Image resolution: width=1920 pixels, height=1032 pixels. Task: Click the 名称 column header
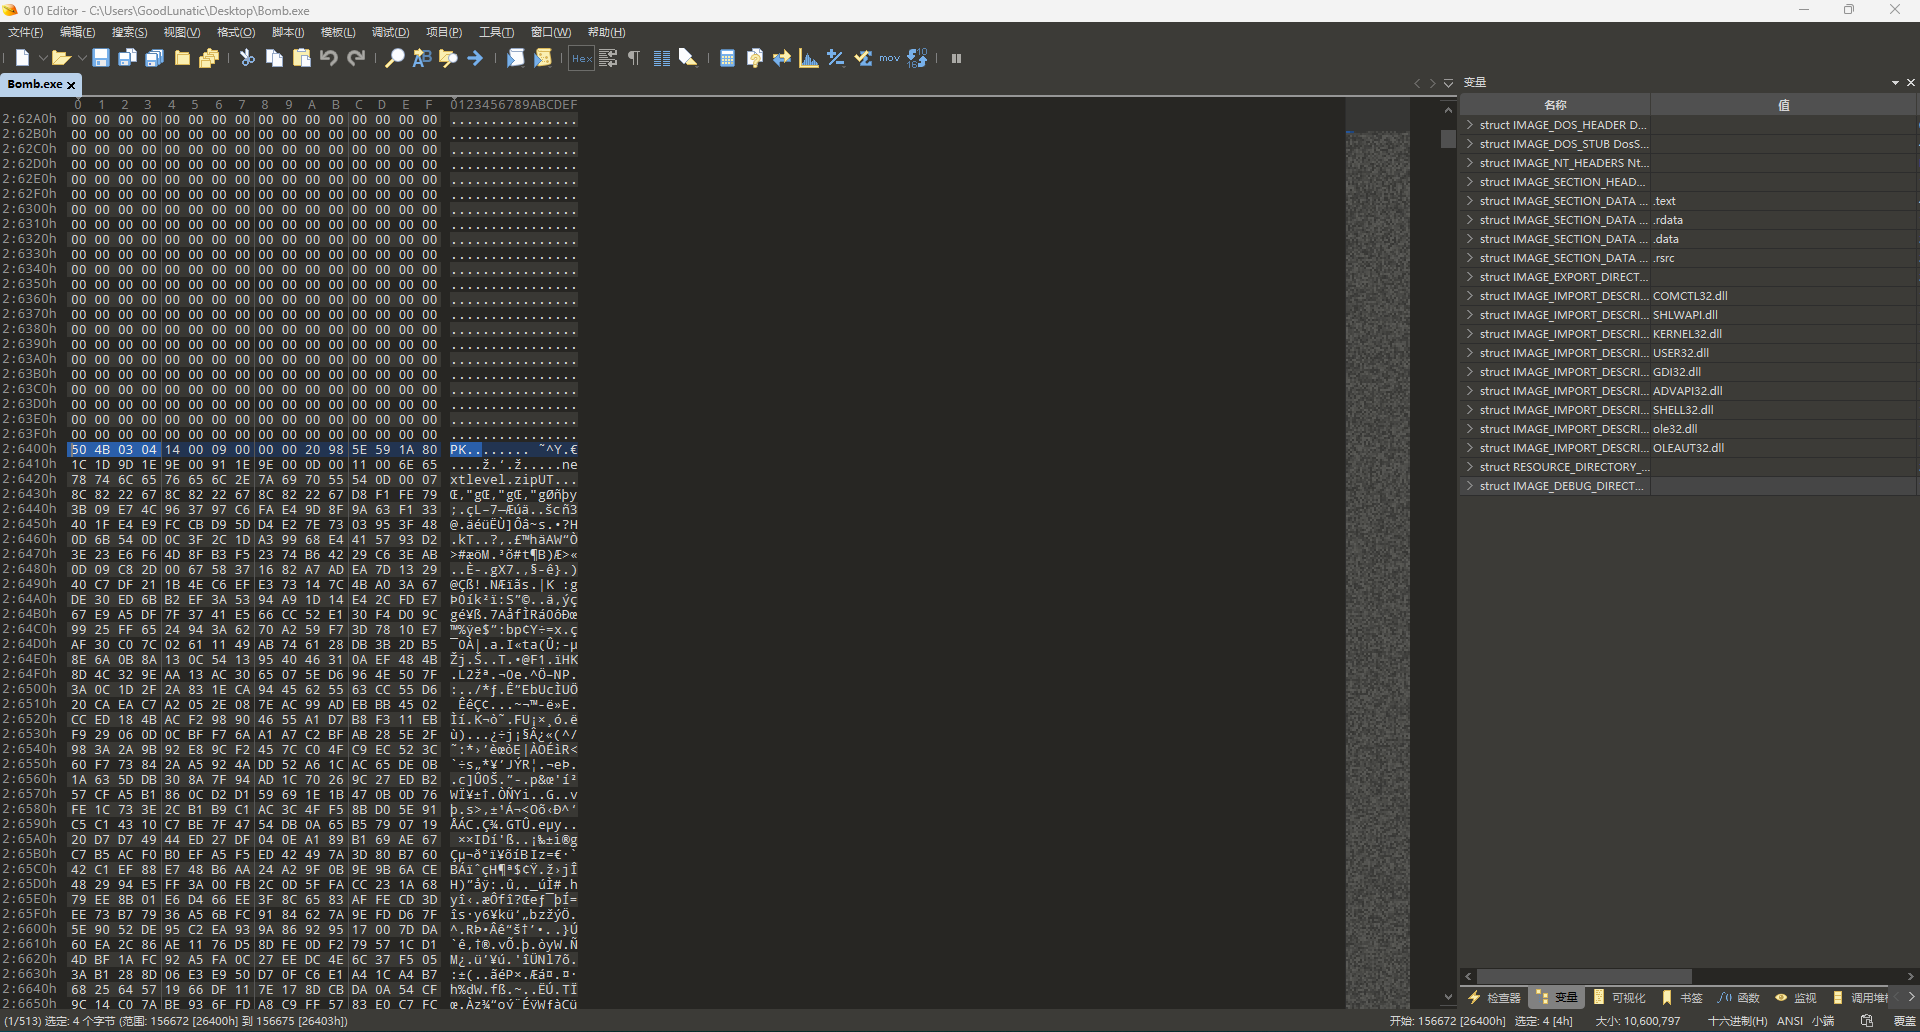coord(1555,105)
